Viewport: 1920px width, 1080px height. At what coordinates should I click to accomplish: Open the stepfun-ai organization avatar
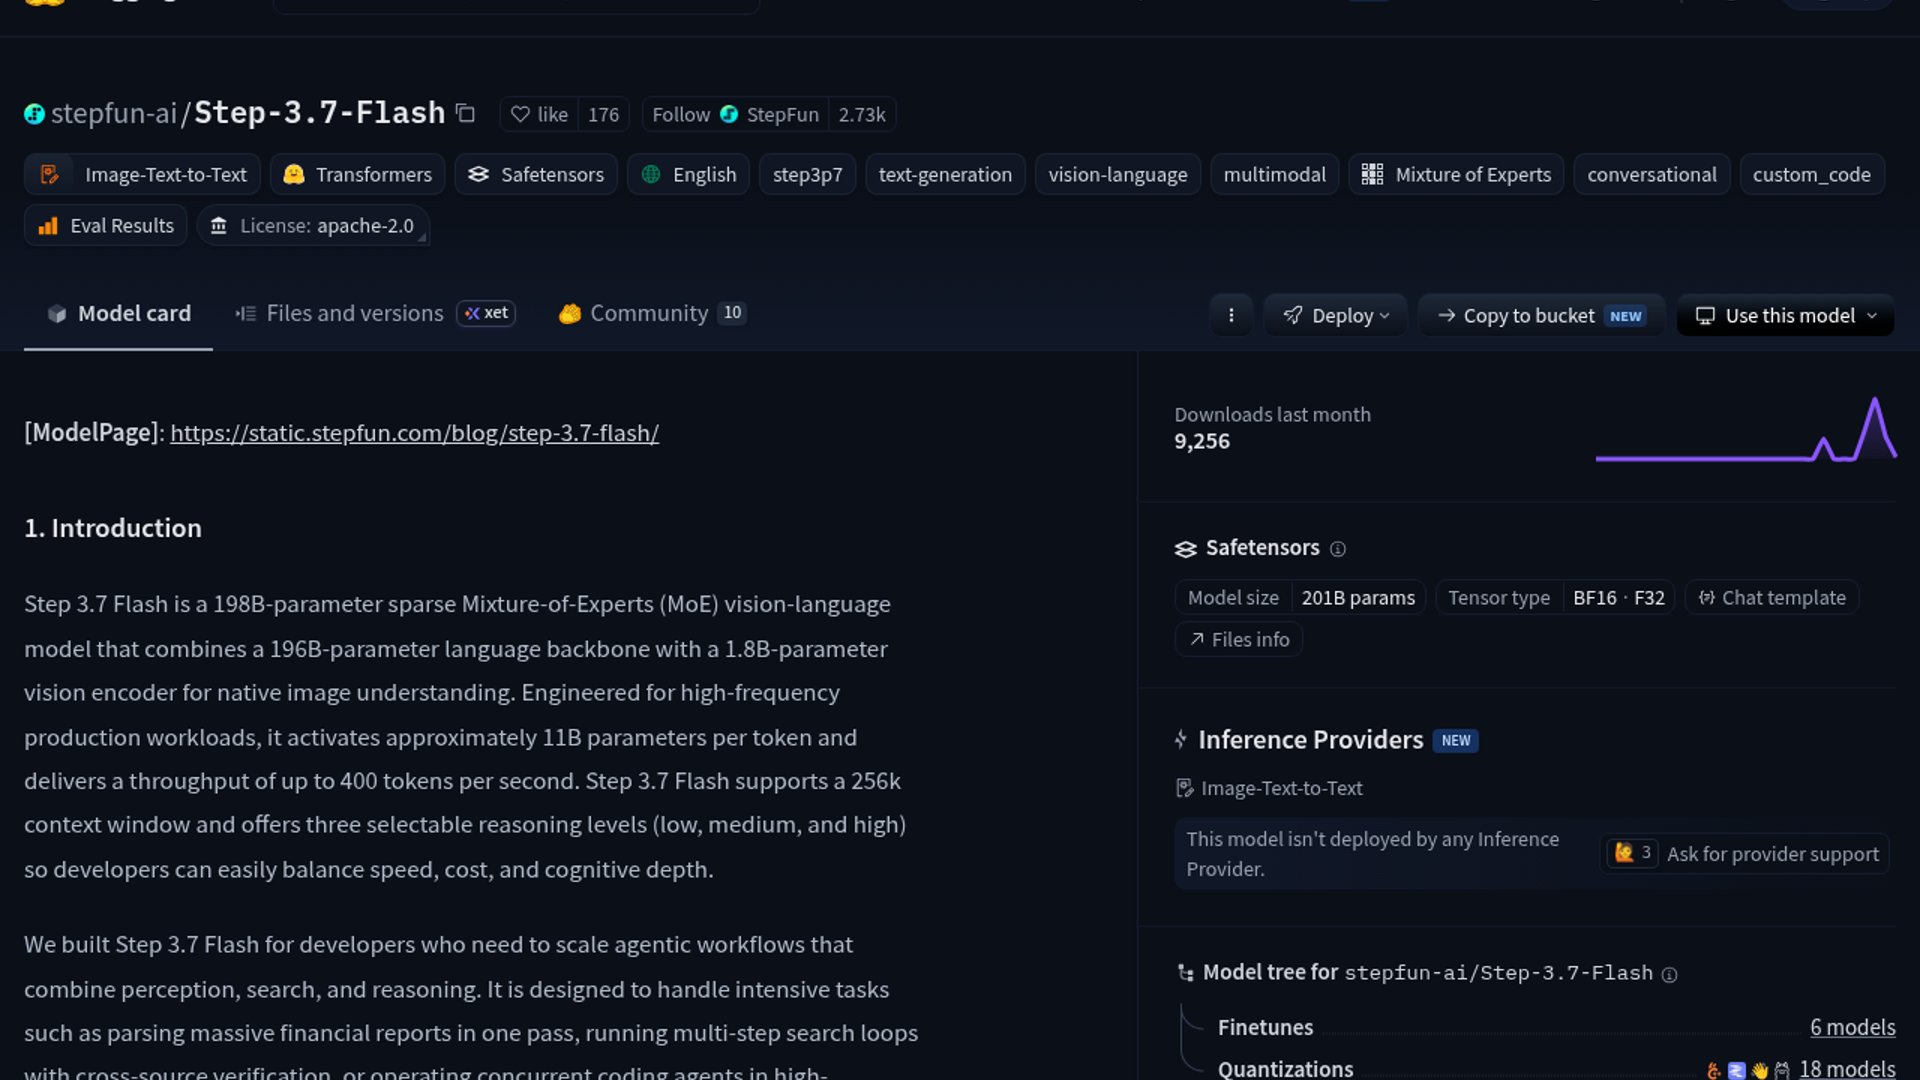[x=34, y=114]
